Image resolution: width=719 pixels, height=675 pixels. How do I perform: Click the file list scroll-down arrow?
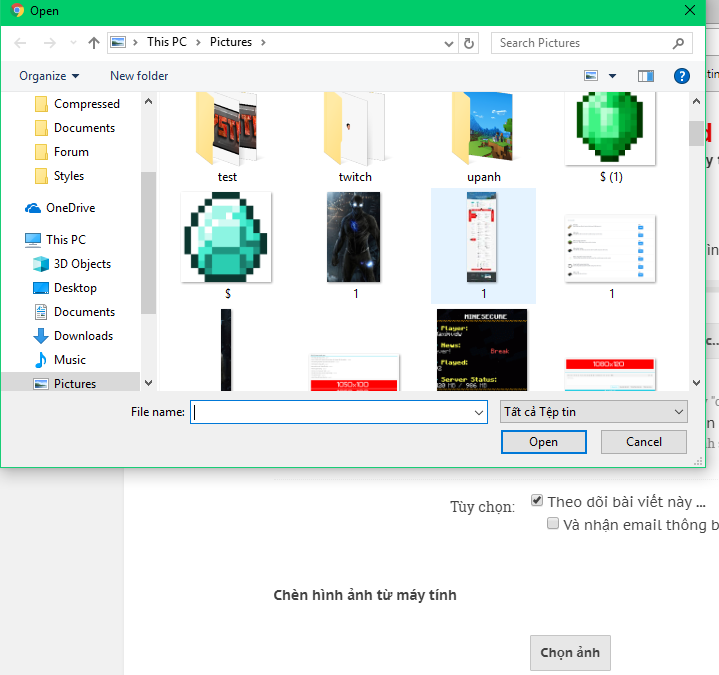[696, 382]
